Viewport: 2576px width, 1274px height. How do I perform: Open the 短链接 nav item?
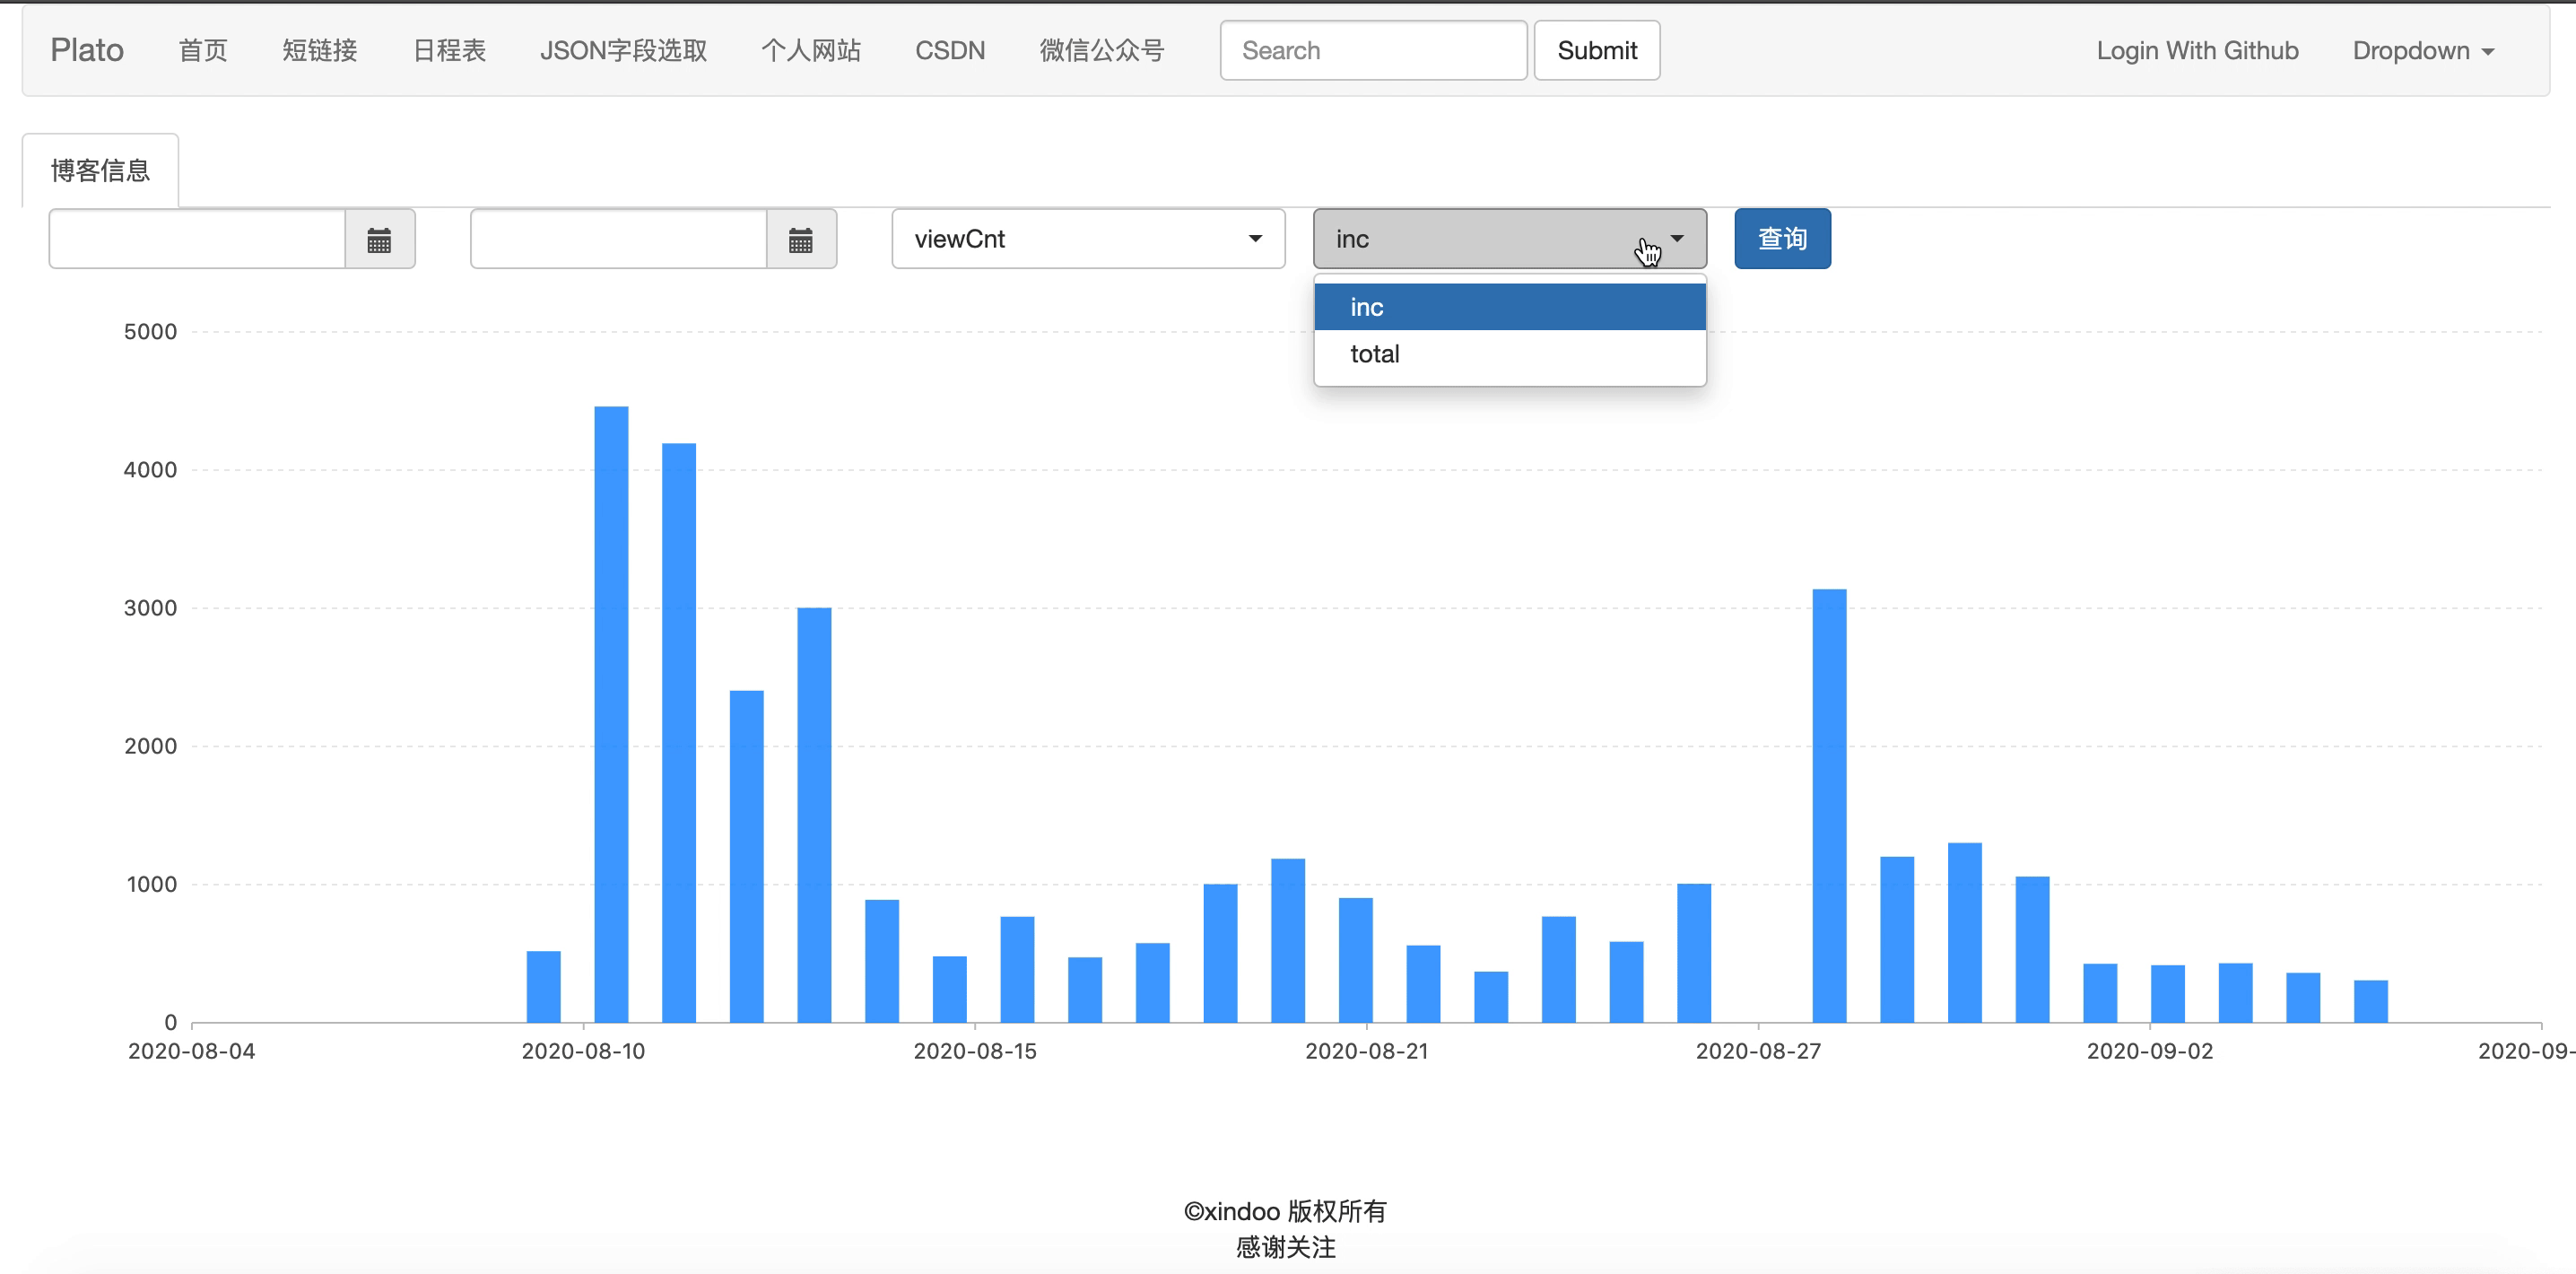pyautogui.click(x=319, y=51)
